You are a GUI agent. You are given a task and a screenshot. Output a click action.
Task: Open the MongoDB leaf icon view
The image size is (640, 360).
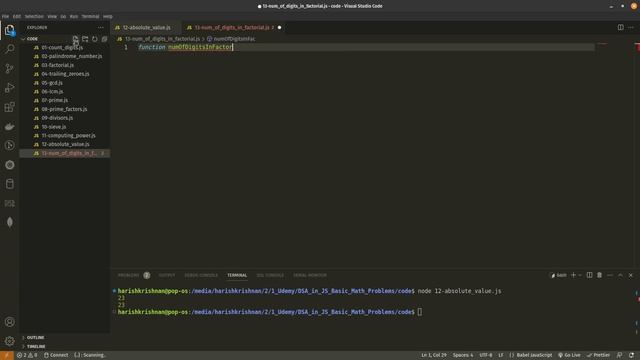tap(9, 222)
